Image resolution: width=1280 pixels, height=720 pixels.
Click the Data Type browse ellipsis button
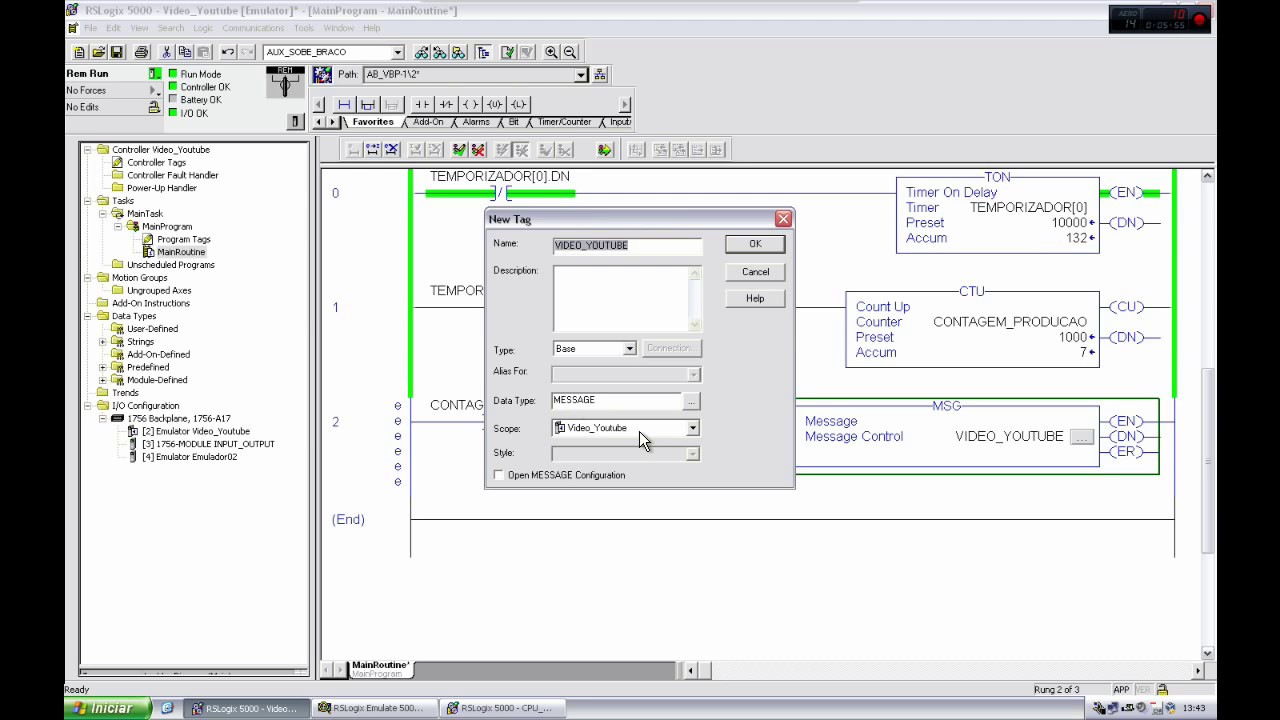691,401
